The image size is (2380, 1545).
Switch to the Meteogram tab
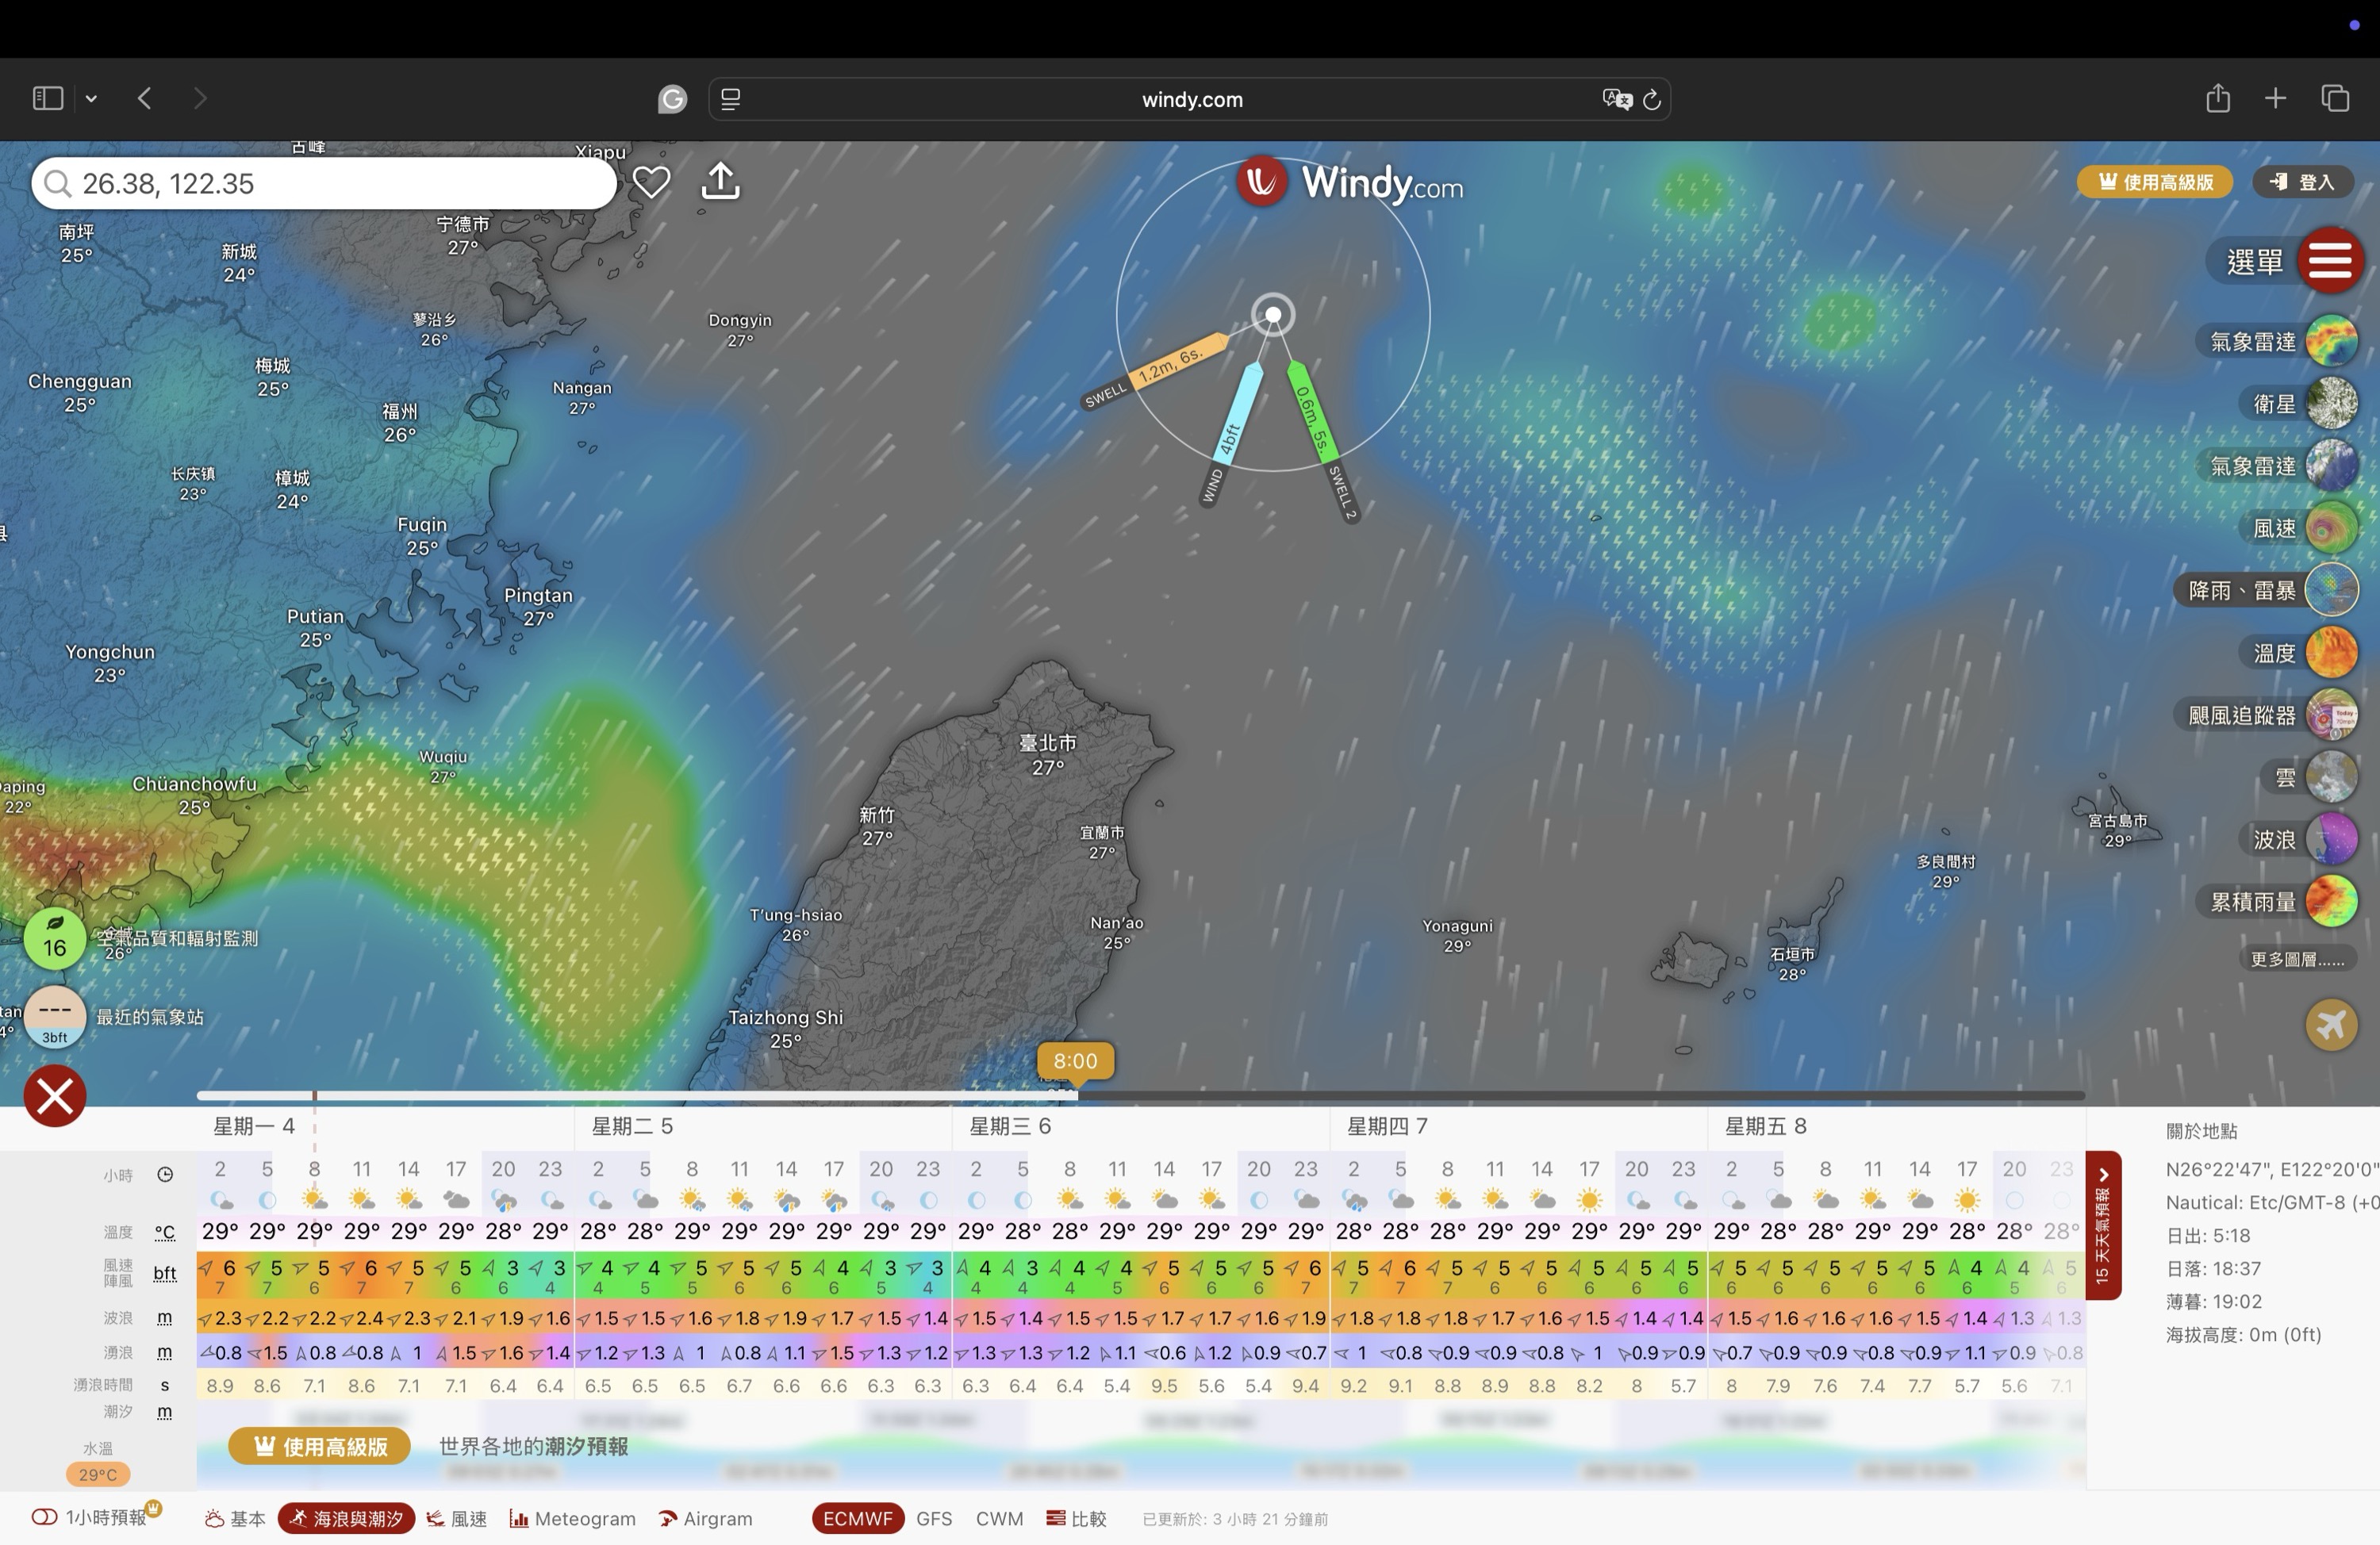coord(572,1518)
